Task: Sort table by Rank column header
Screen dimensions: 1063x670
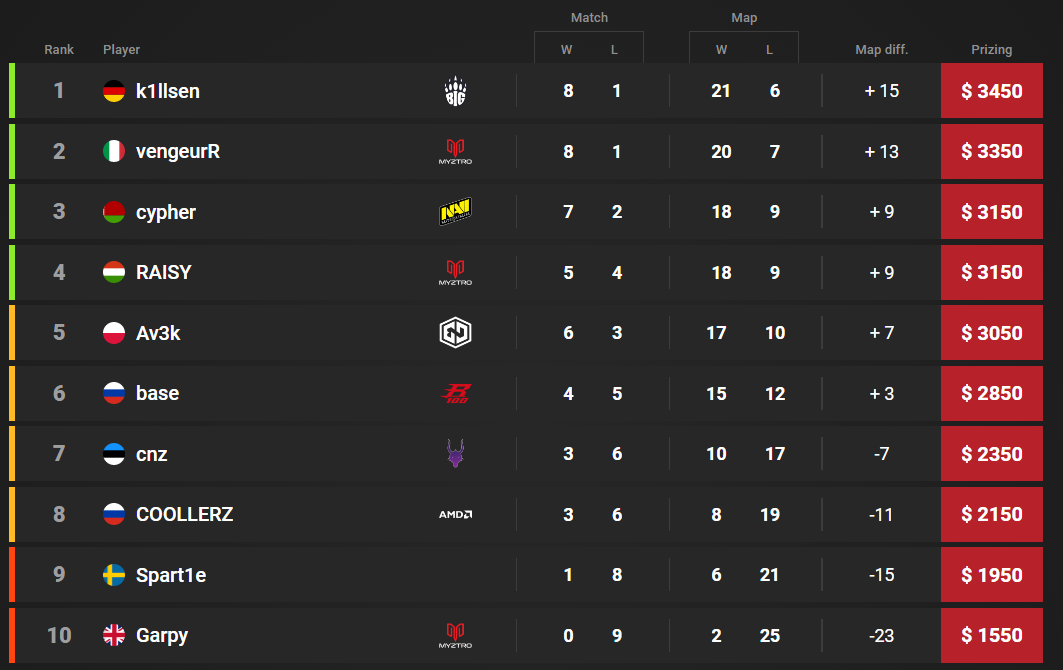Action: 59,50
